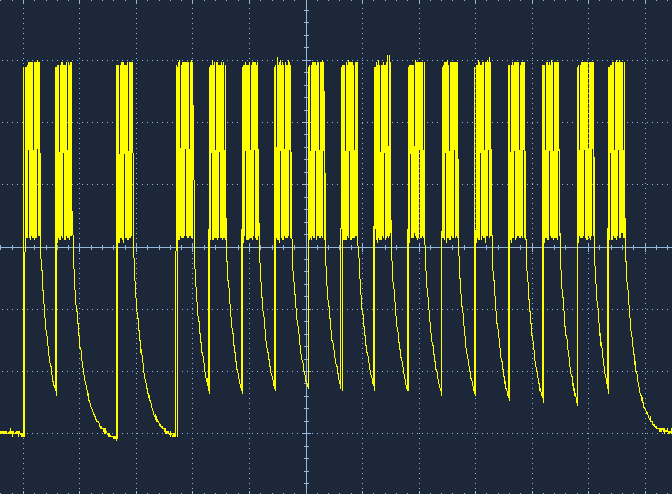Viewport: 672px width, 494px height.
Task: Click the right end of the horizontal center axis
Action: point(667,247)
